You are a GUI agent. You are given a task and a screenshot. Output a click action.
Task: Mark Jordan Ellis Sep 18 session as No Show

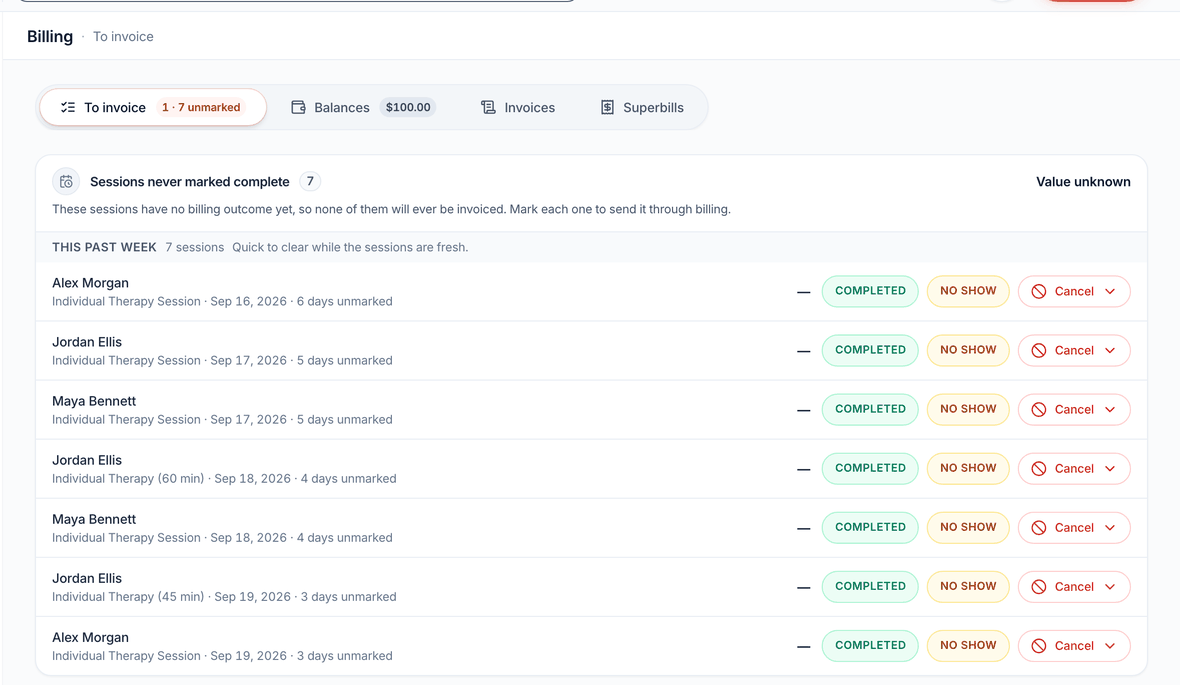pos(968,469)
